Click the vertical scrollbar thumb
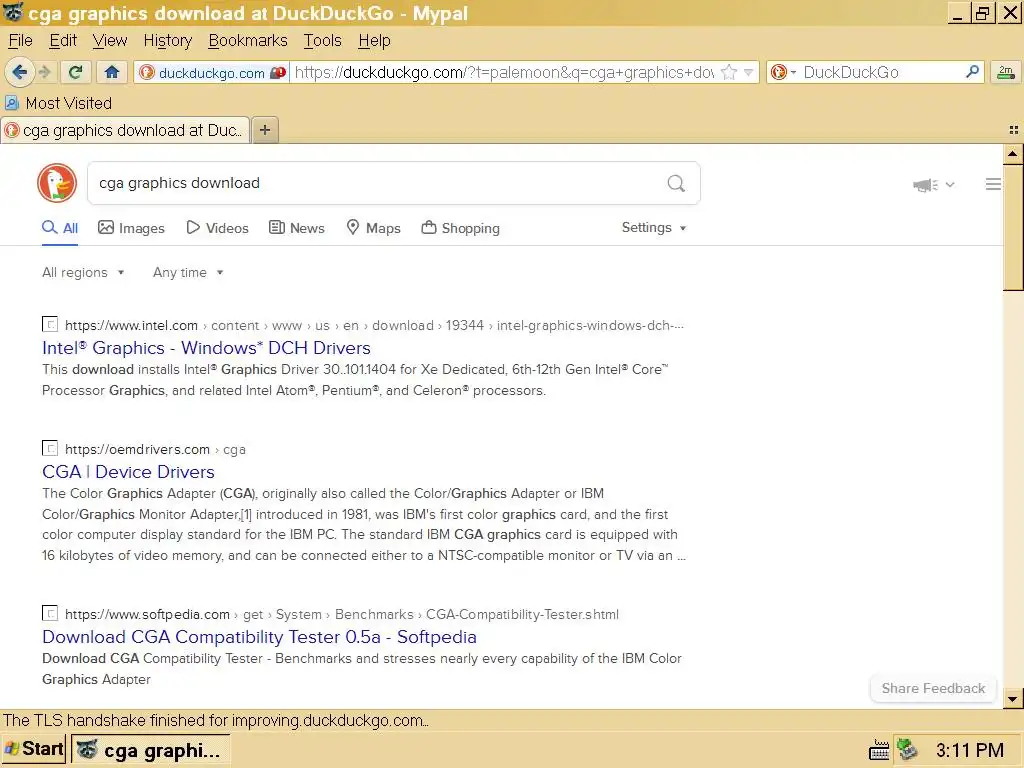Image resolution: width=1024 pixels, height=768 pixels. coord(1013,227)
